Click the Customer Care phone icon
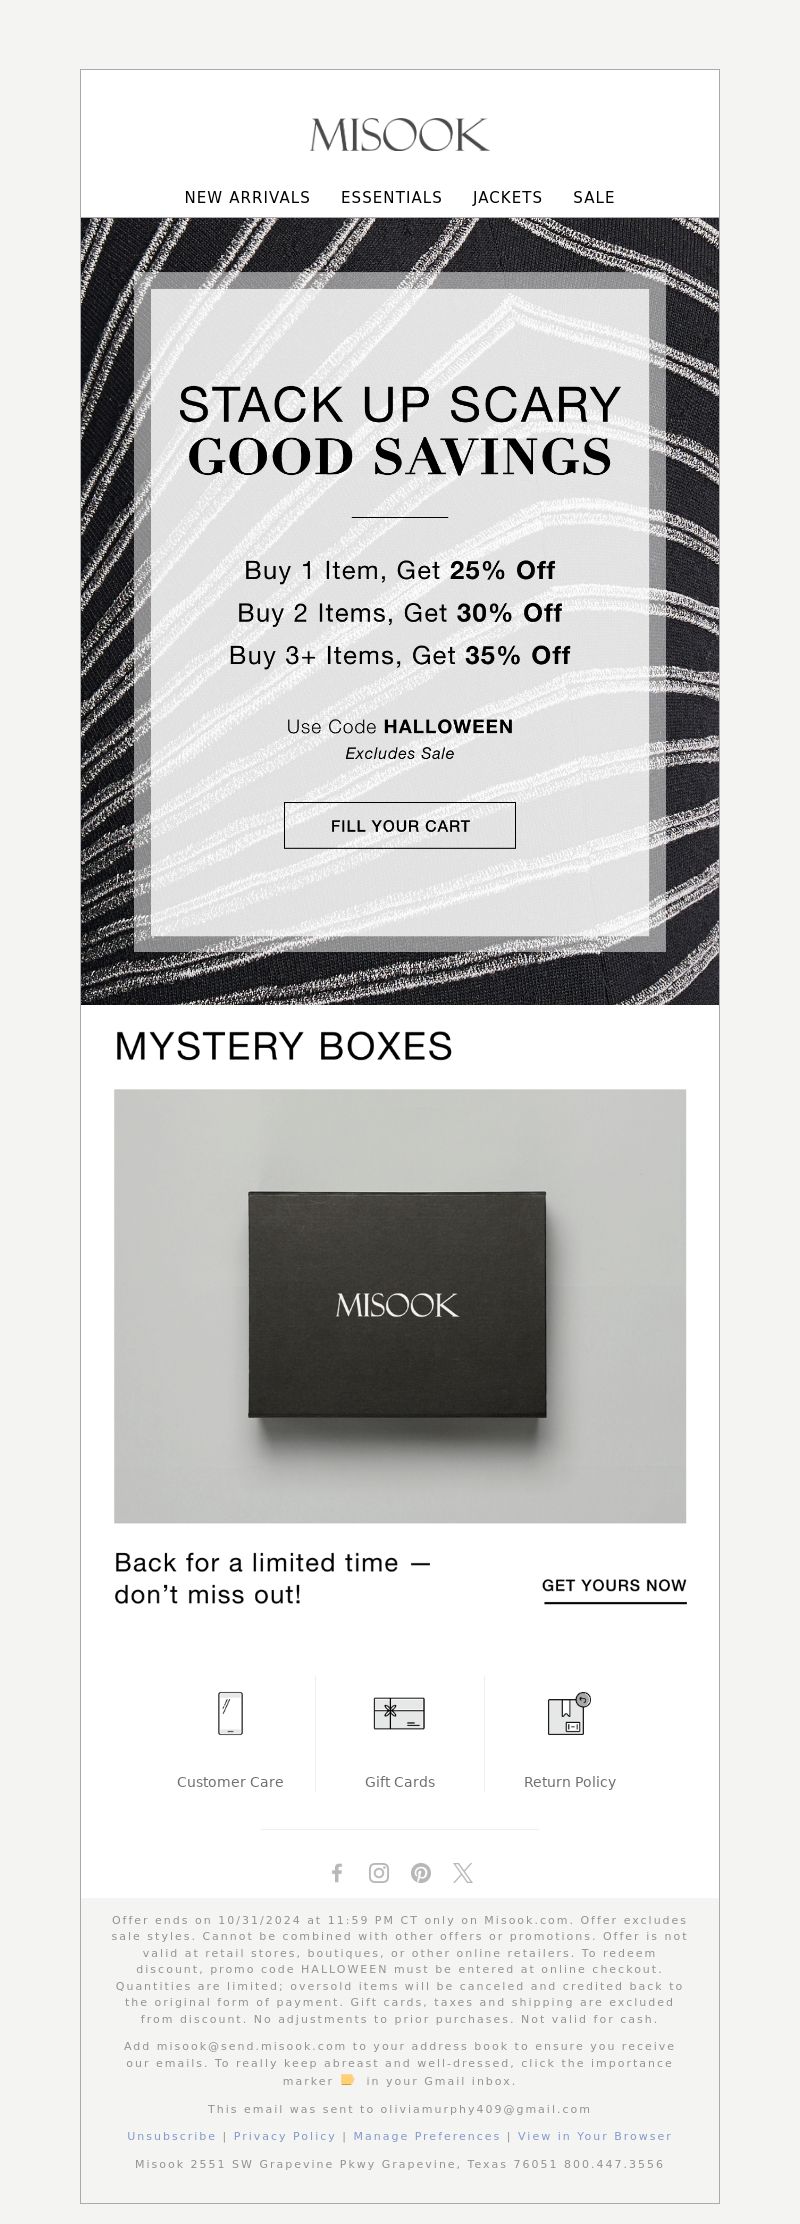This screenshot has height=2224, width=800. click(230, 1713)
